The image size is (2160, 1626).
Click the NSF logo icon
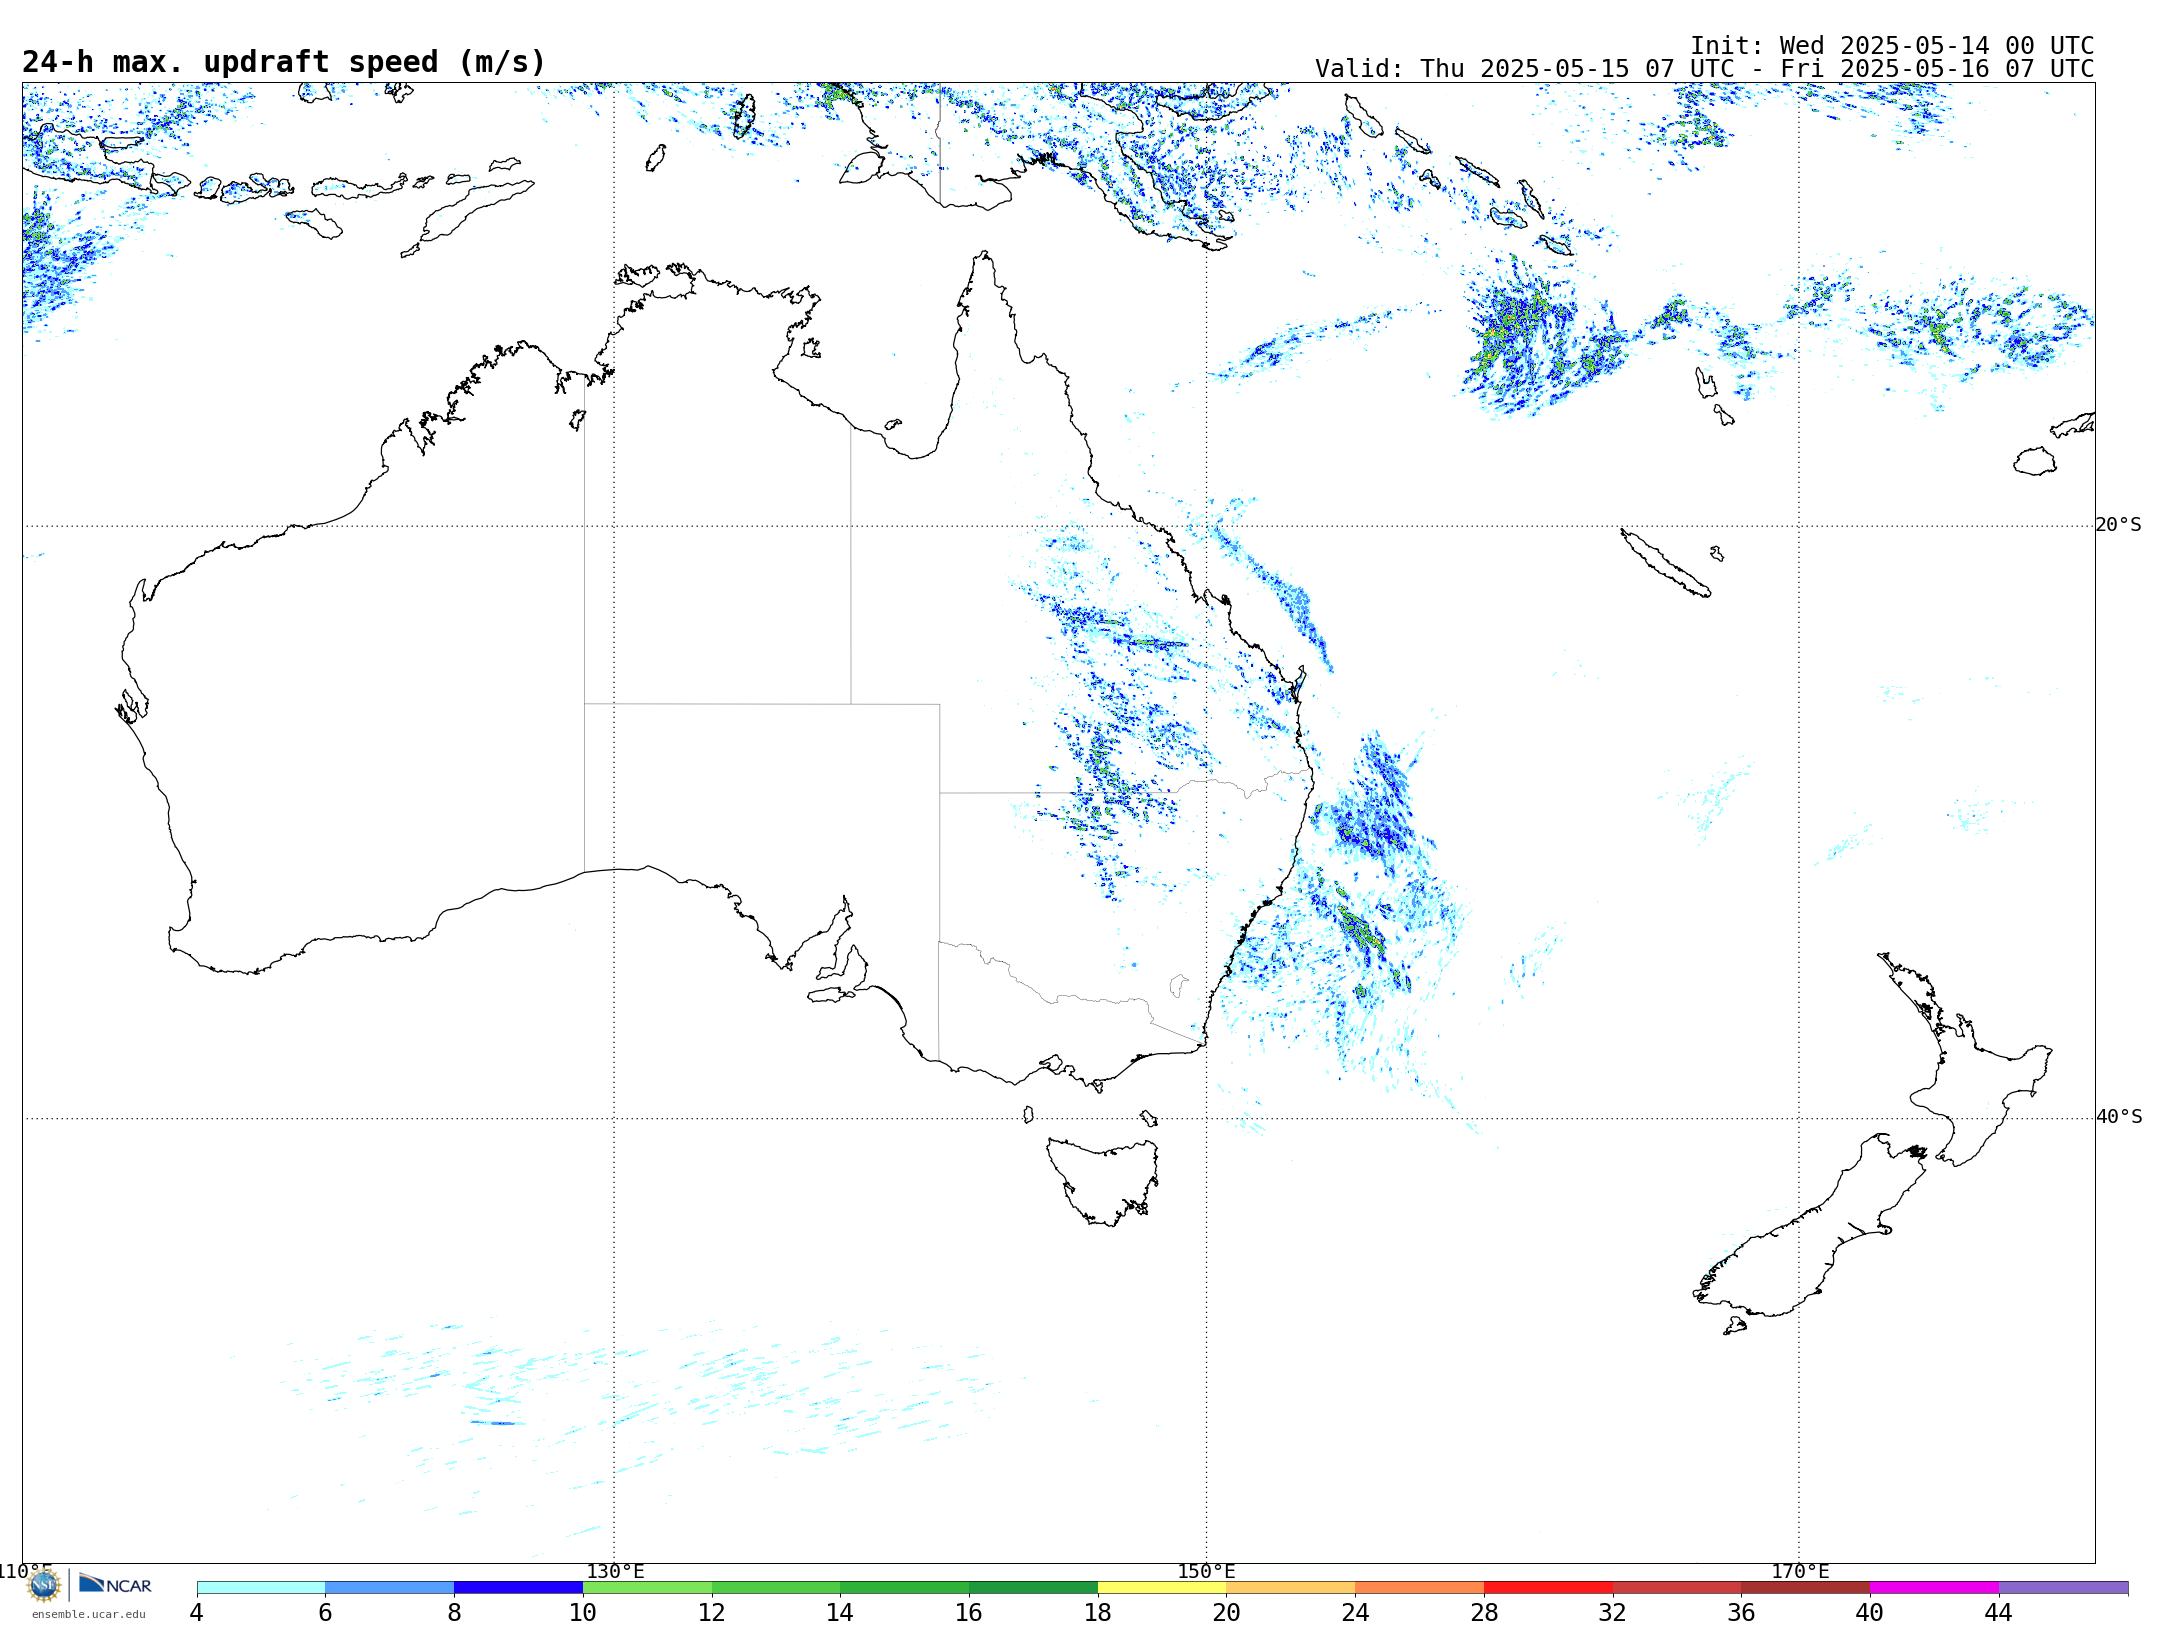44,1585
